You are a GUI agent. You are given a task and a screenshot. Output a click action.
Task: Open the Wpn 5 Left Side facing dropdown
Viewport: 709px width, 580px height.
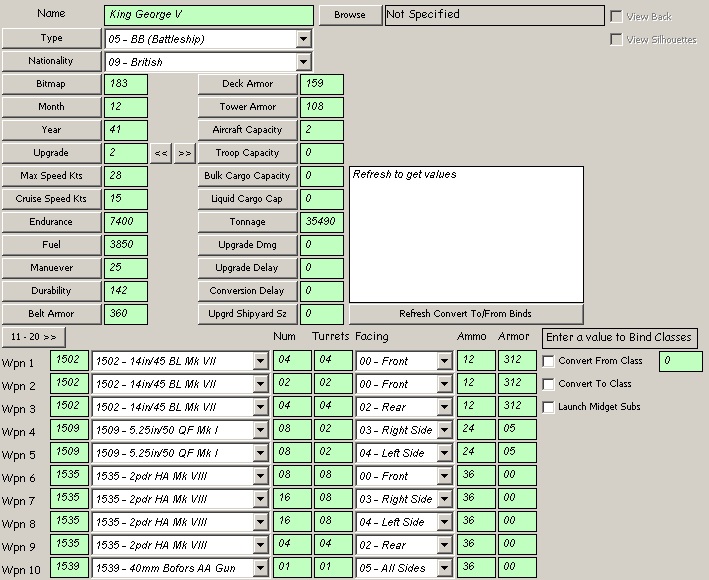coord(444,453)
